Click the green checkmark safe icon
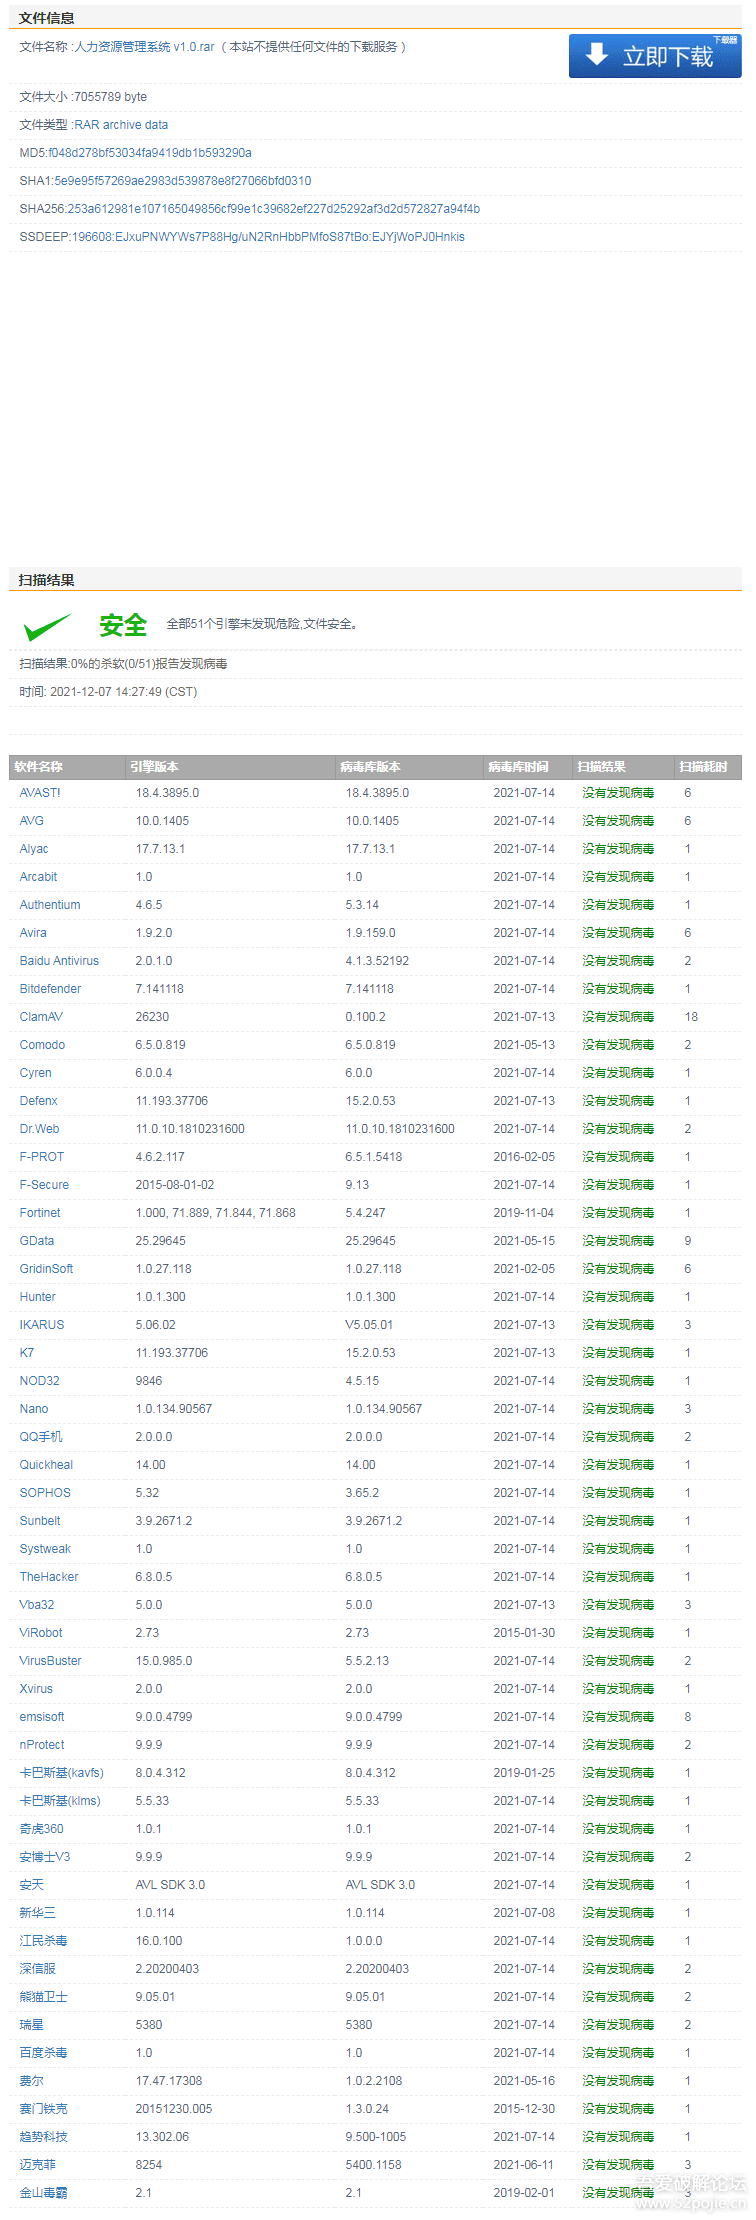Screen dimensions: 756x2220 pos(47,627)
